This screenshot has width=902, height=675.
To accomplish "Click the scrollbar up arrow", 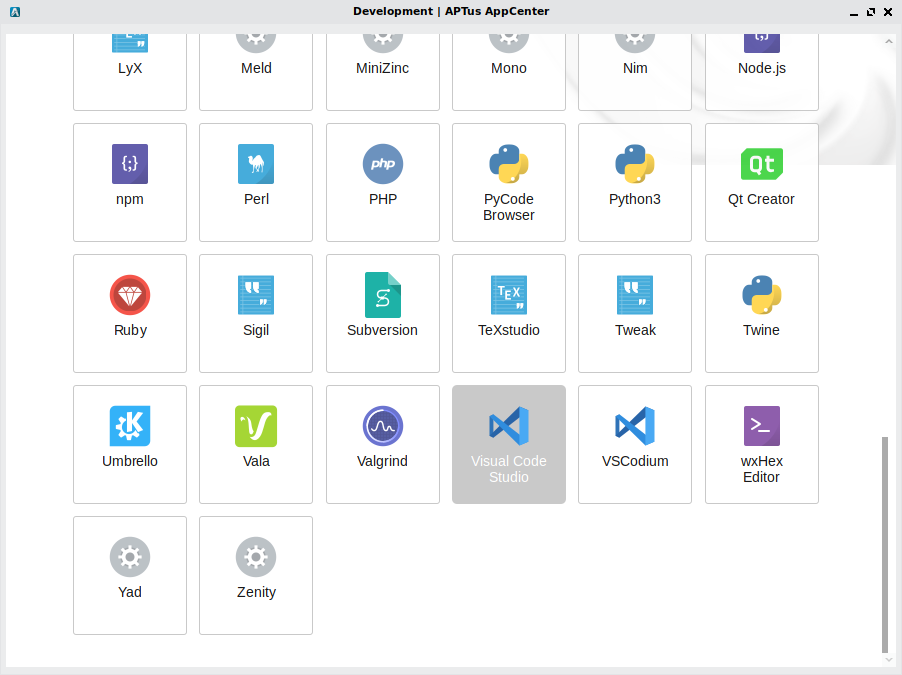I will tap(889, 41).
